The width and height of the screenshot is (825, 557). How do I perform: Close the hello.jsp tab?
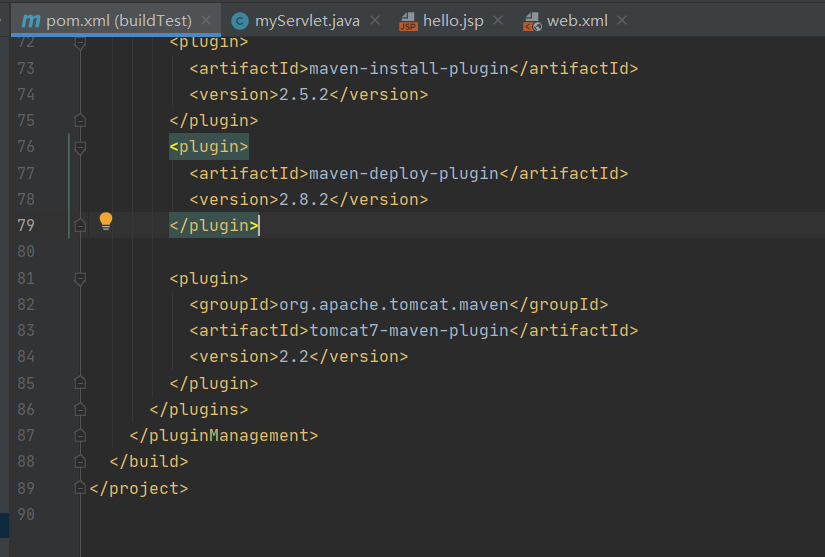point(498,20)
